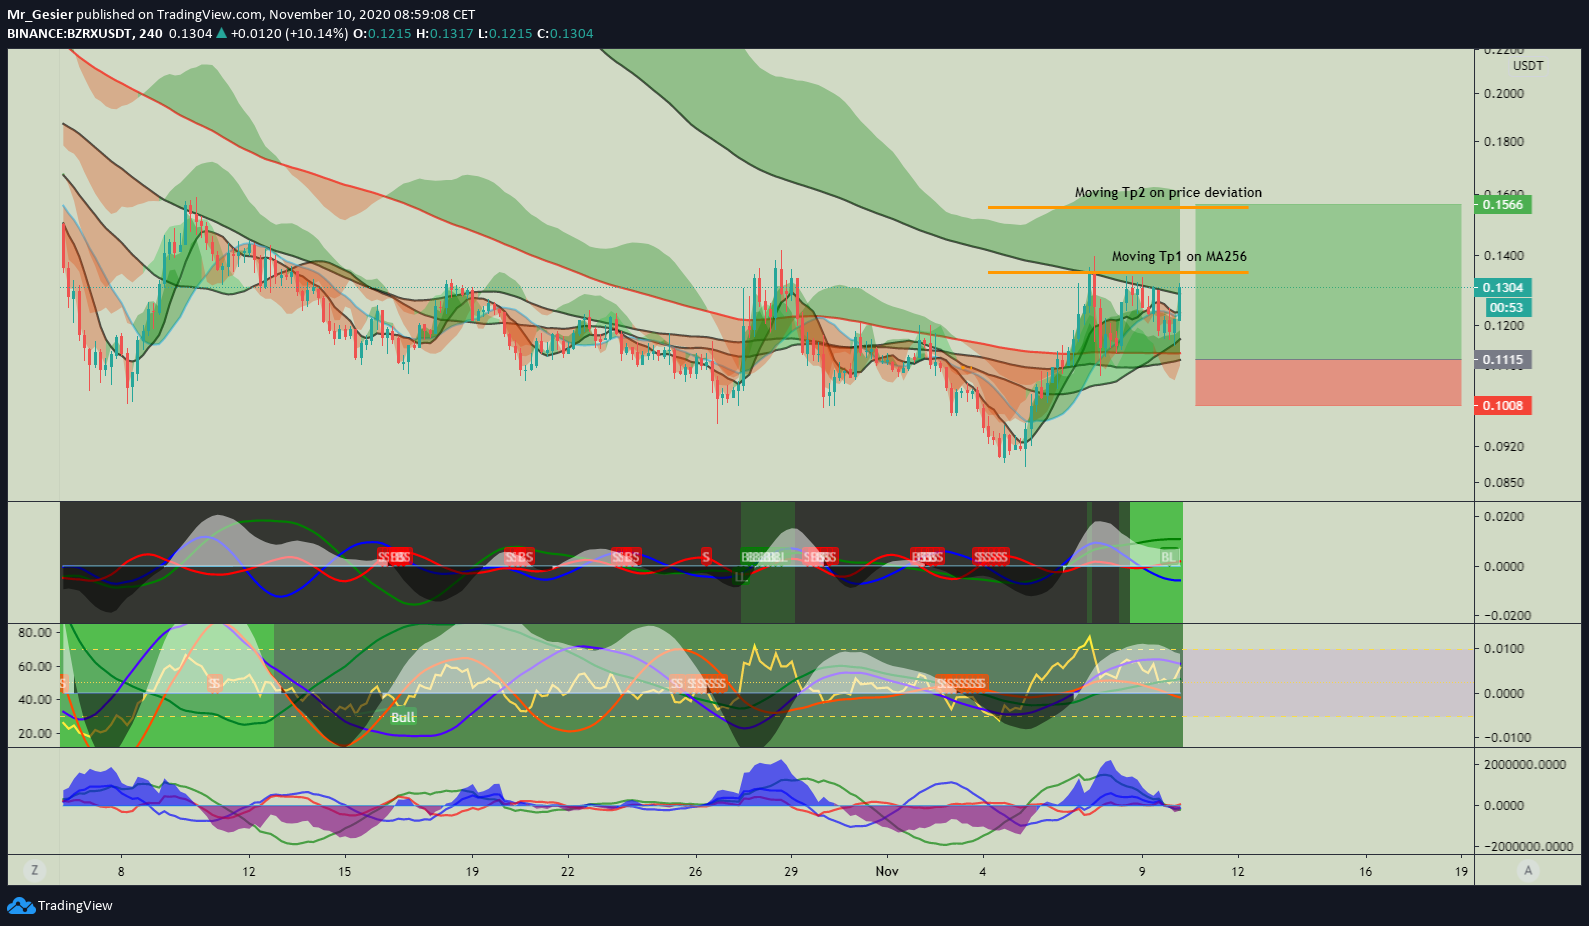Viewport: 1589px width, 926px height.
Task: Select the 'Moving Tp1 on MA256' annotation
Action: [x=1179, y=256]
